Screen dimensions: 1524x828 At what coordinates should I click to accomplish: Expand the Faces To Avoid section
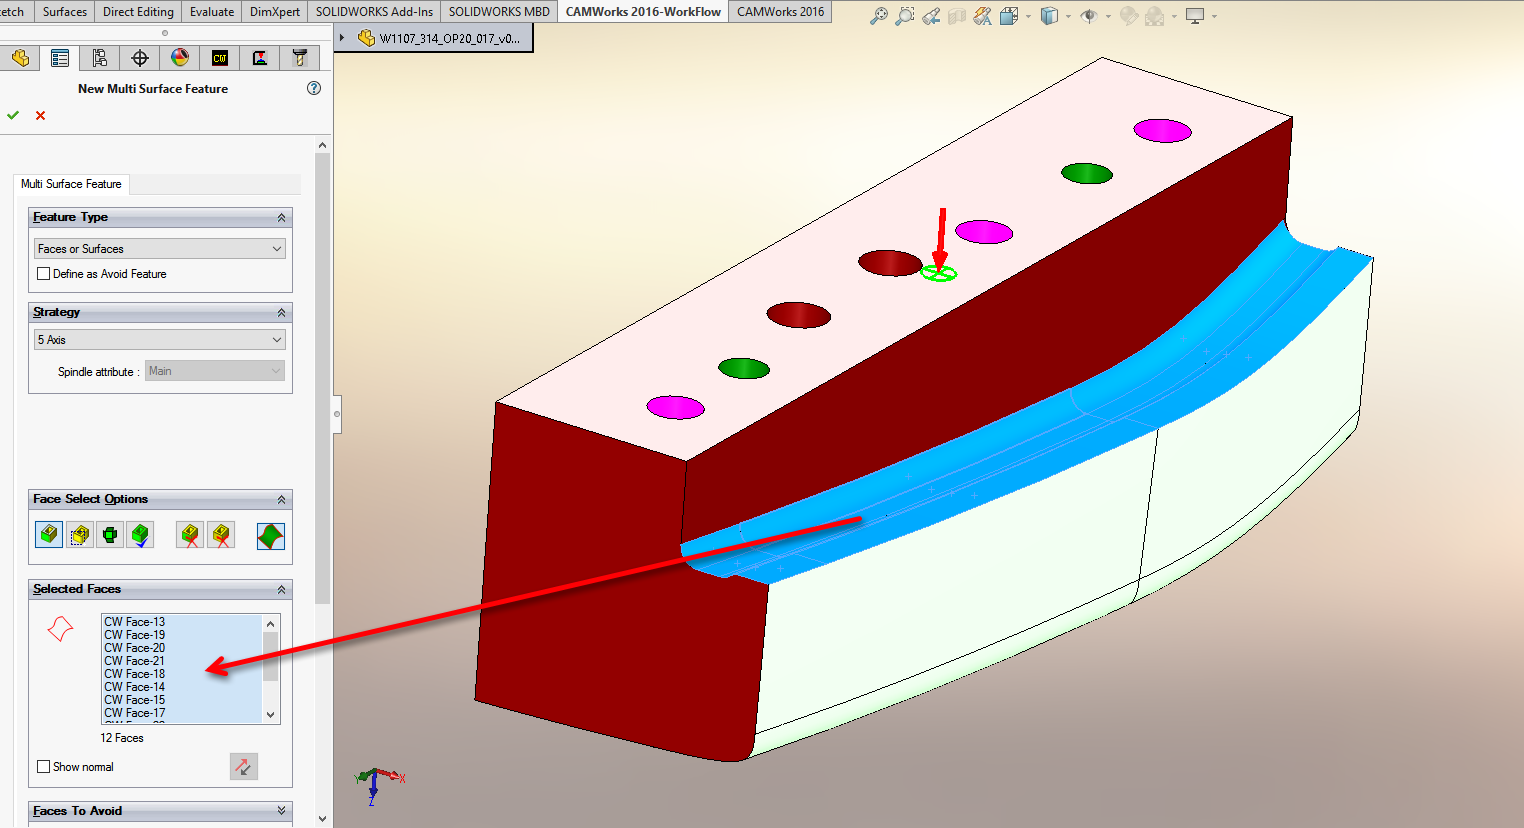[x=281, y=811]
